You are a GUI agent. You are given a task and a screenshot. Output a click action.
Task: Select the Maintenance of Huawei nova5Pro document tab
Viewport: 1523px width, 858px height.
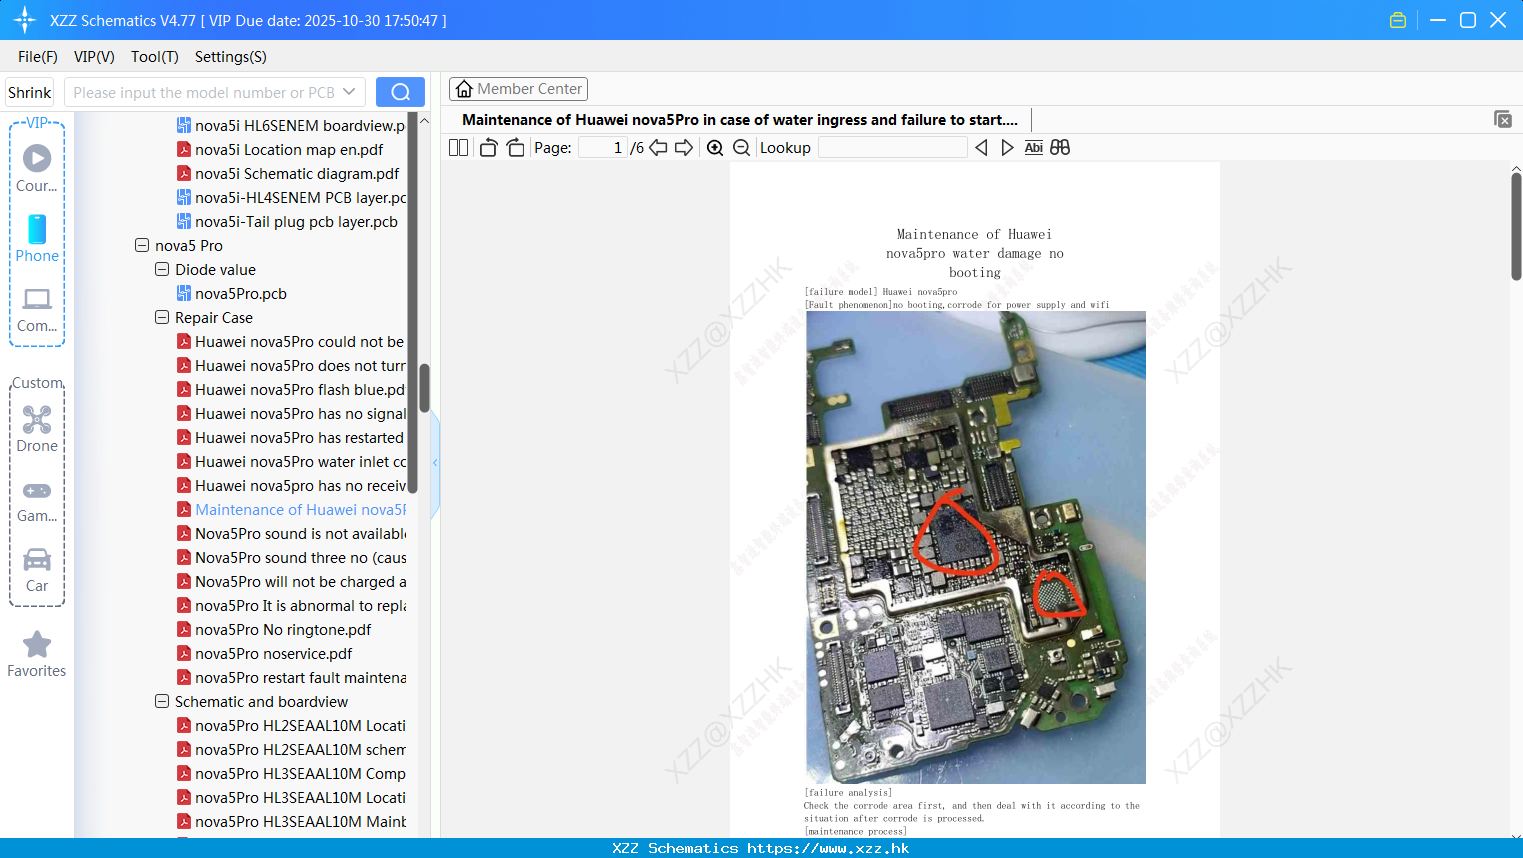[740, 120]
